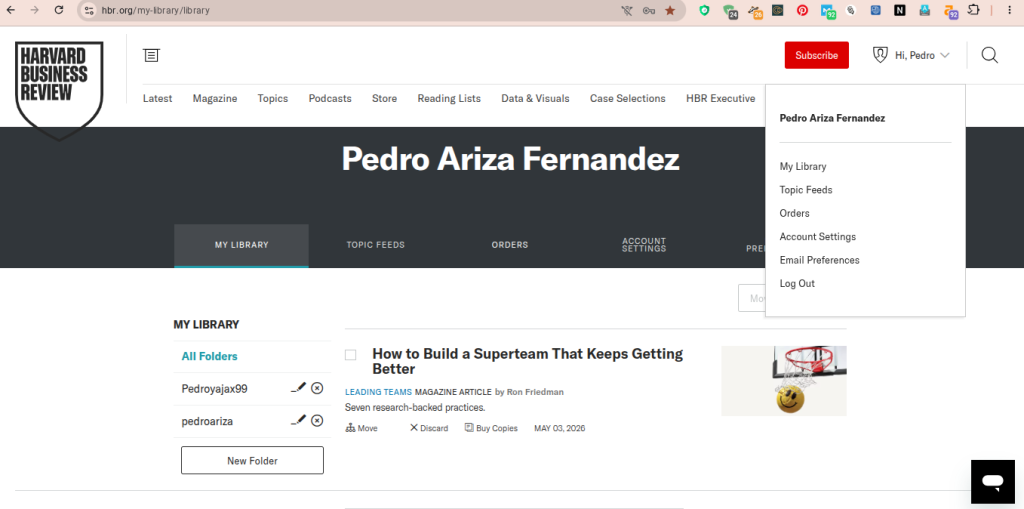This screenshot has width=1024, height=509.
Task: Open the Data & Visuals nav link
Action: (536, 99)
